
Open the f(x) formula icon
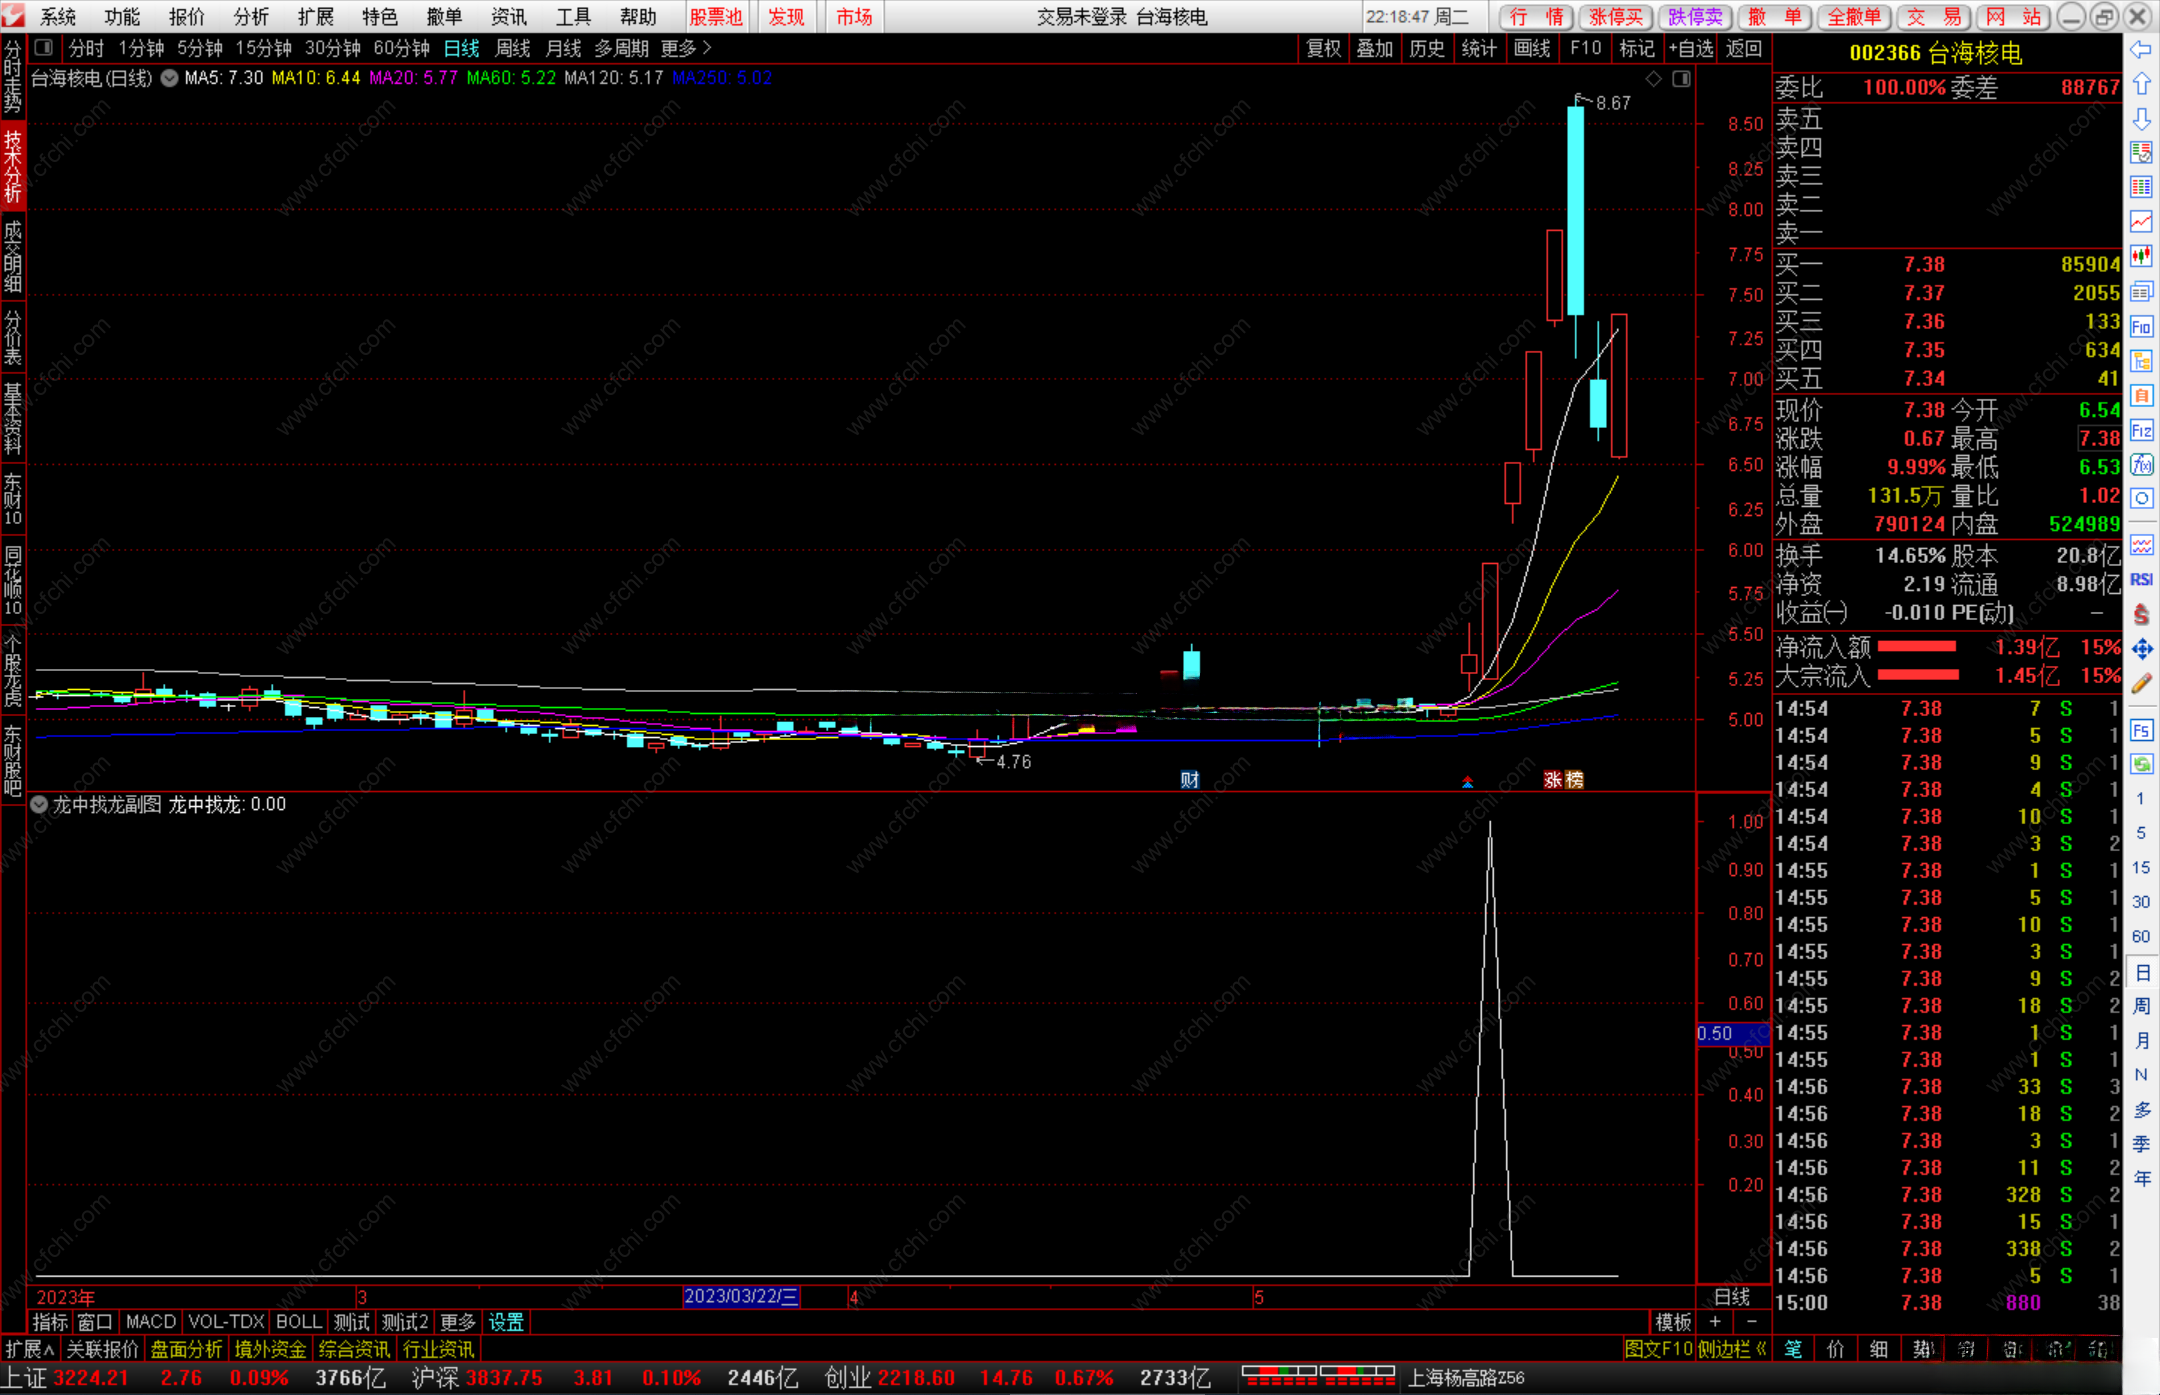coord(2141,465)
